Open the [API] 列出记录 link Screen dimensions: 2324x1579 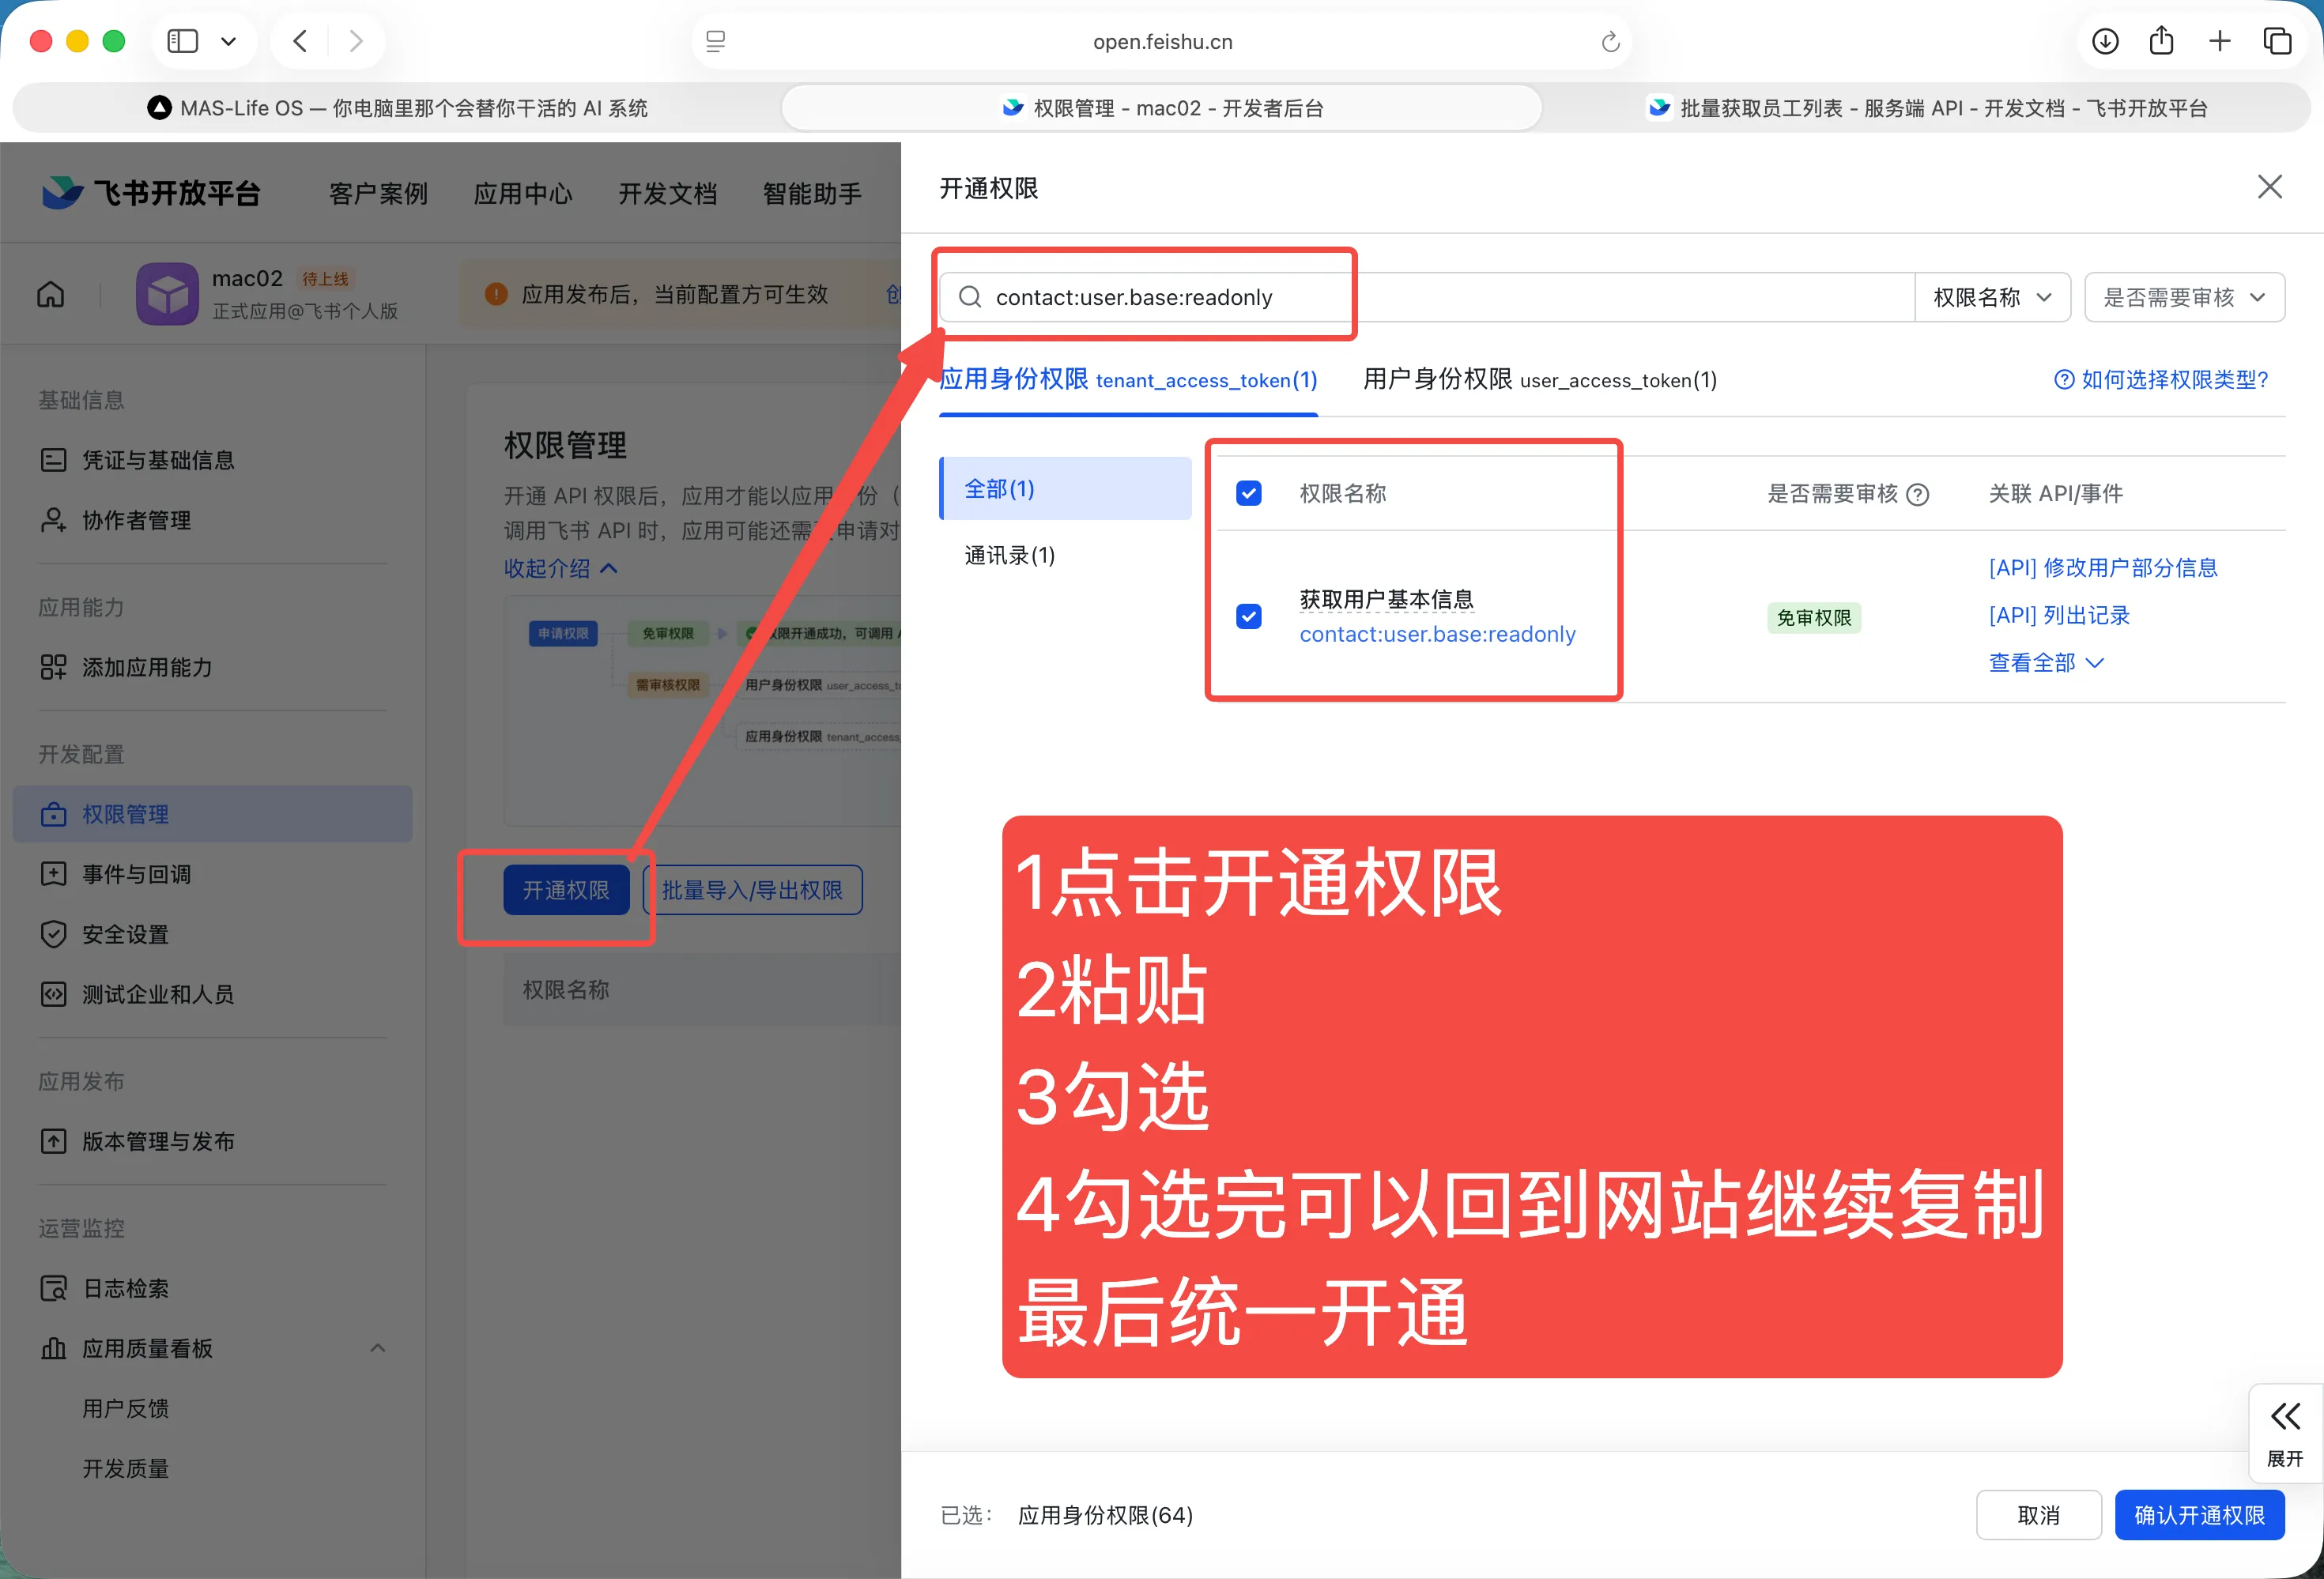2059,615
